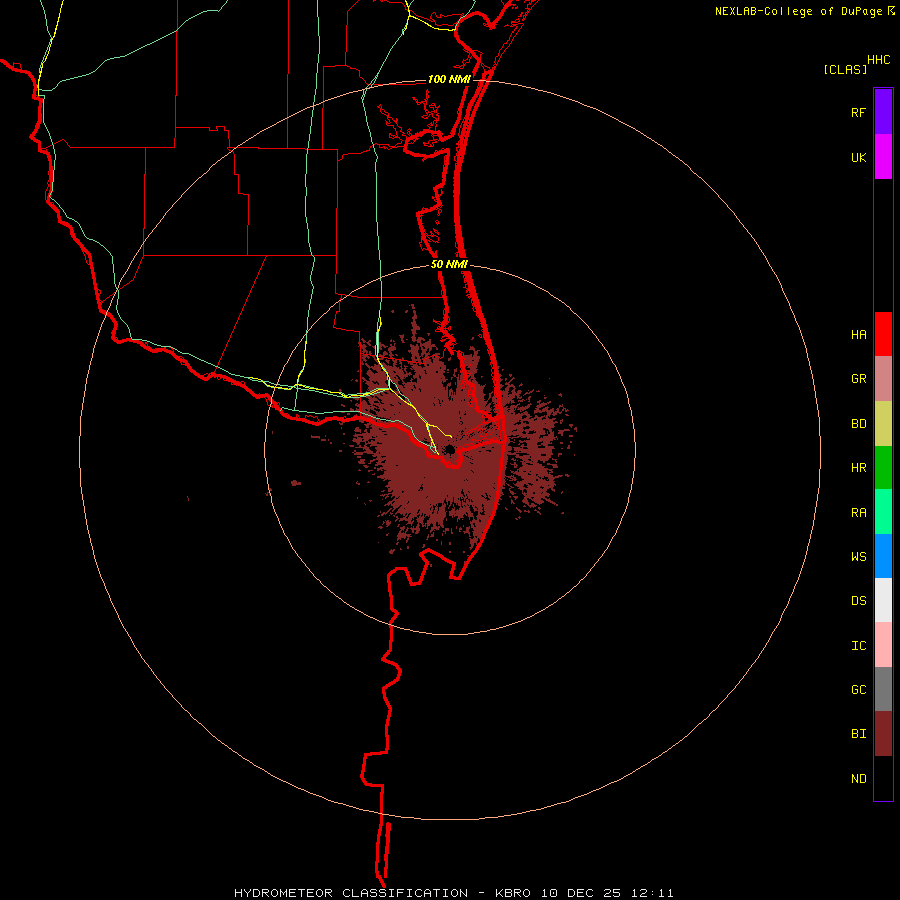Click the 50 NMI range ring label
Viewport: 900px width, 900px height.
[x=449, y=264]
